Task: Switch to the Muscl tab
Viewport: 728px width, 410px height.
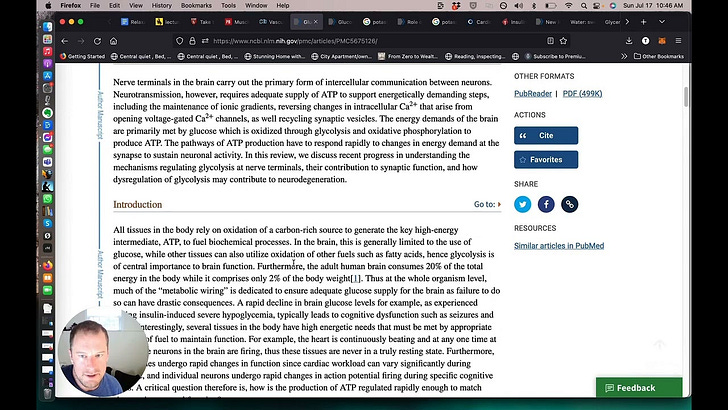Action: pos(237,22)
